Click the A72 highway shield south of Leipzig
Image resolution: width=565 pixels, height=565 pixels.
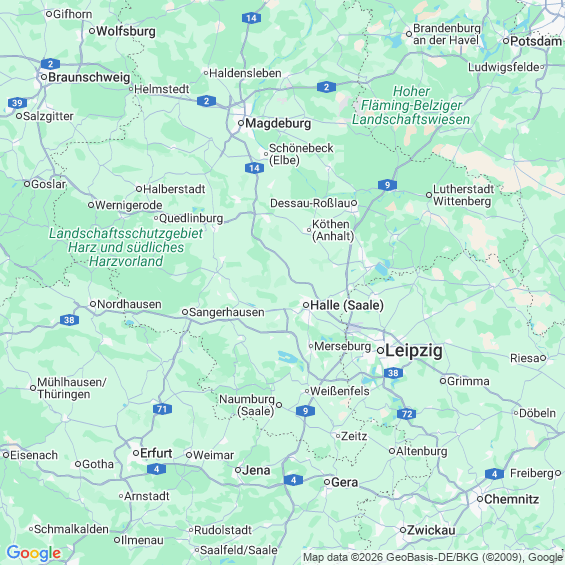click(x=406, y=414)
